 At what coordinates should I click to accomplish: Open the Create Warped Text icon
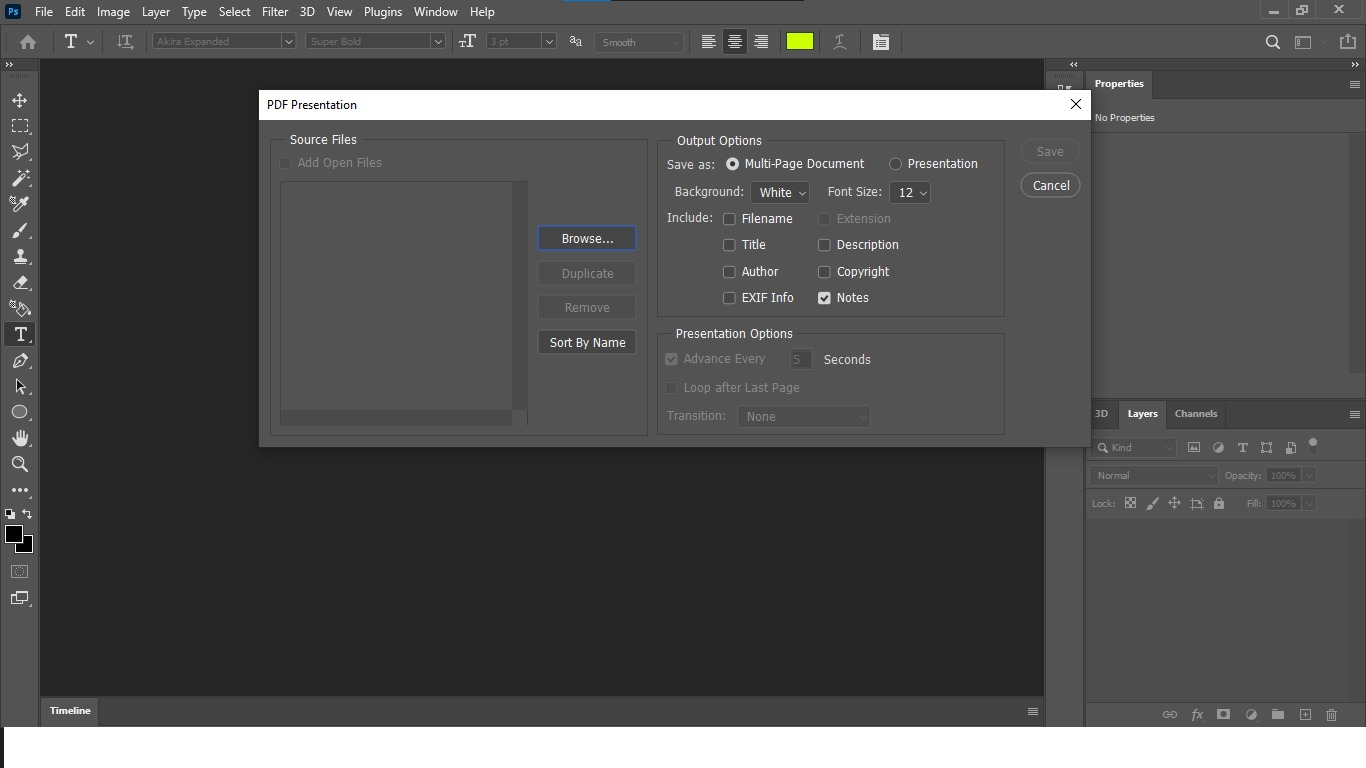pos(840,42)
